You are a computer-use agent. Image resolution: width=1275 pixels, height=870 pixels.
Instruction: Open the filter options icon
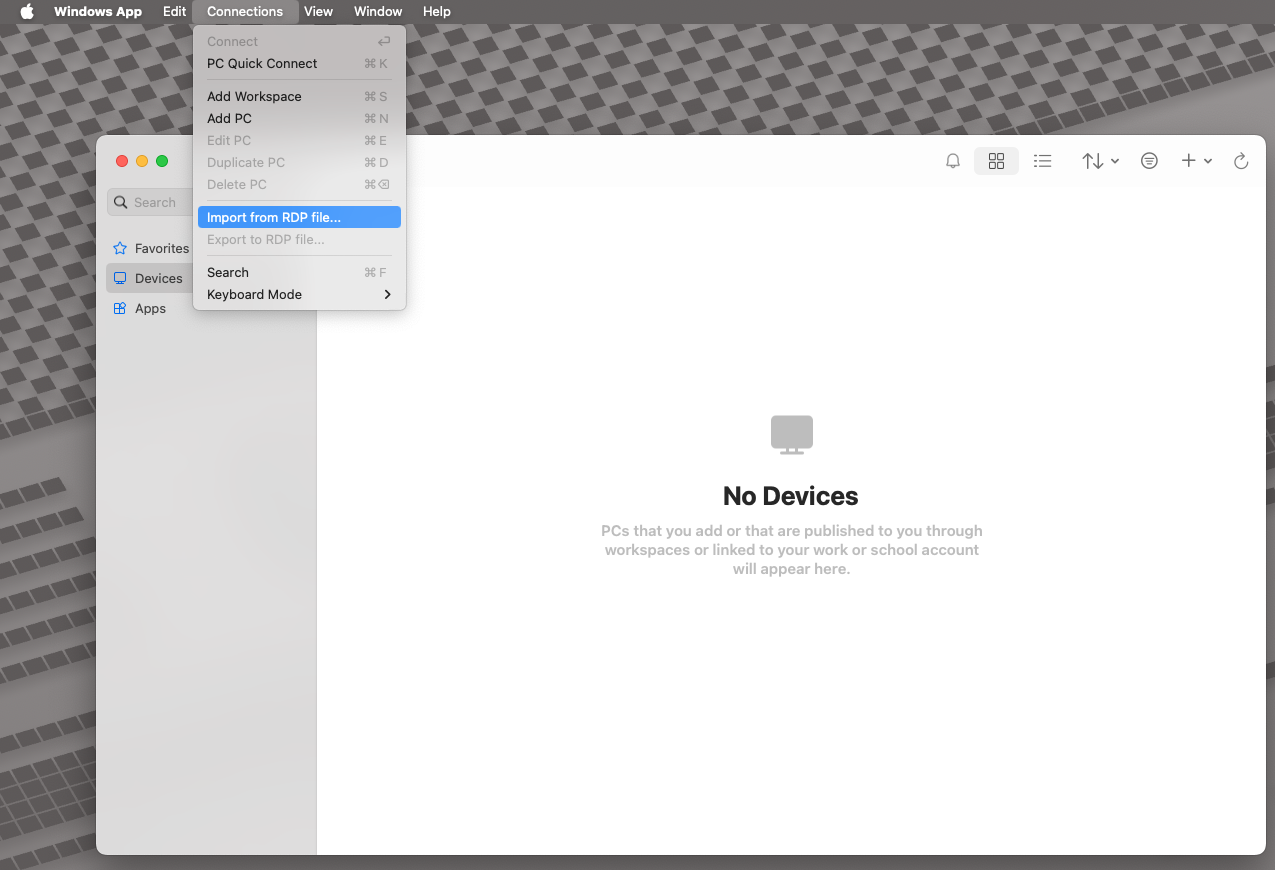click(1149, 161)
